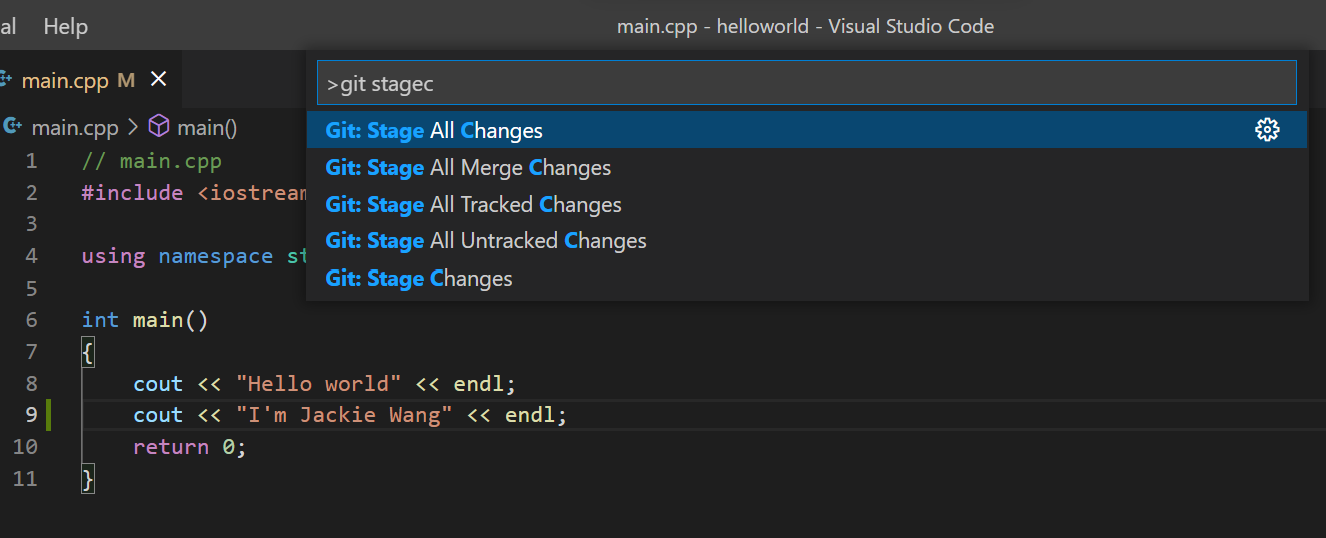Click the main() symbol cube icon in breadcrumbs
The image size is (1326, 538).
tap(159, 127)
